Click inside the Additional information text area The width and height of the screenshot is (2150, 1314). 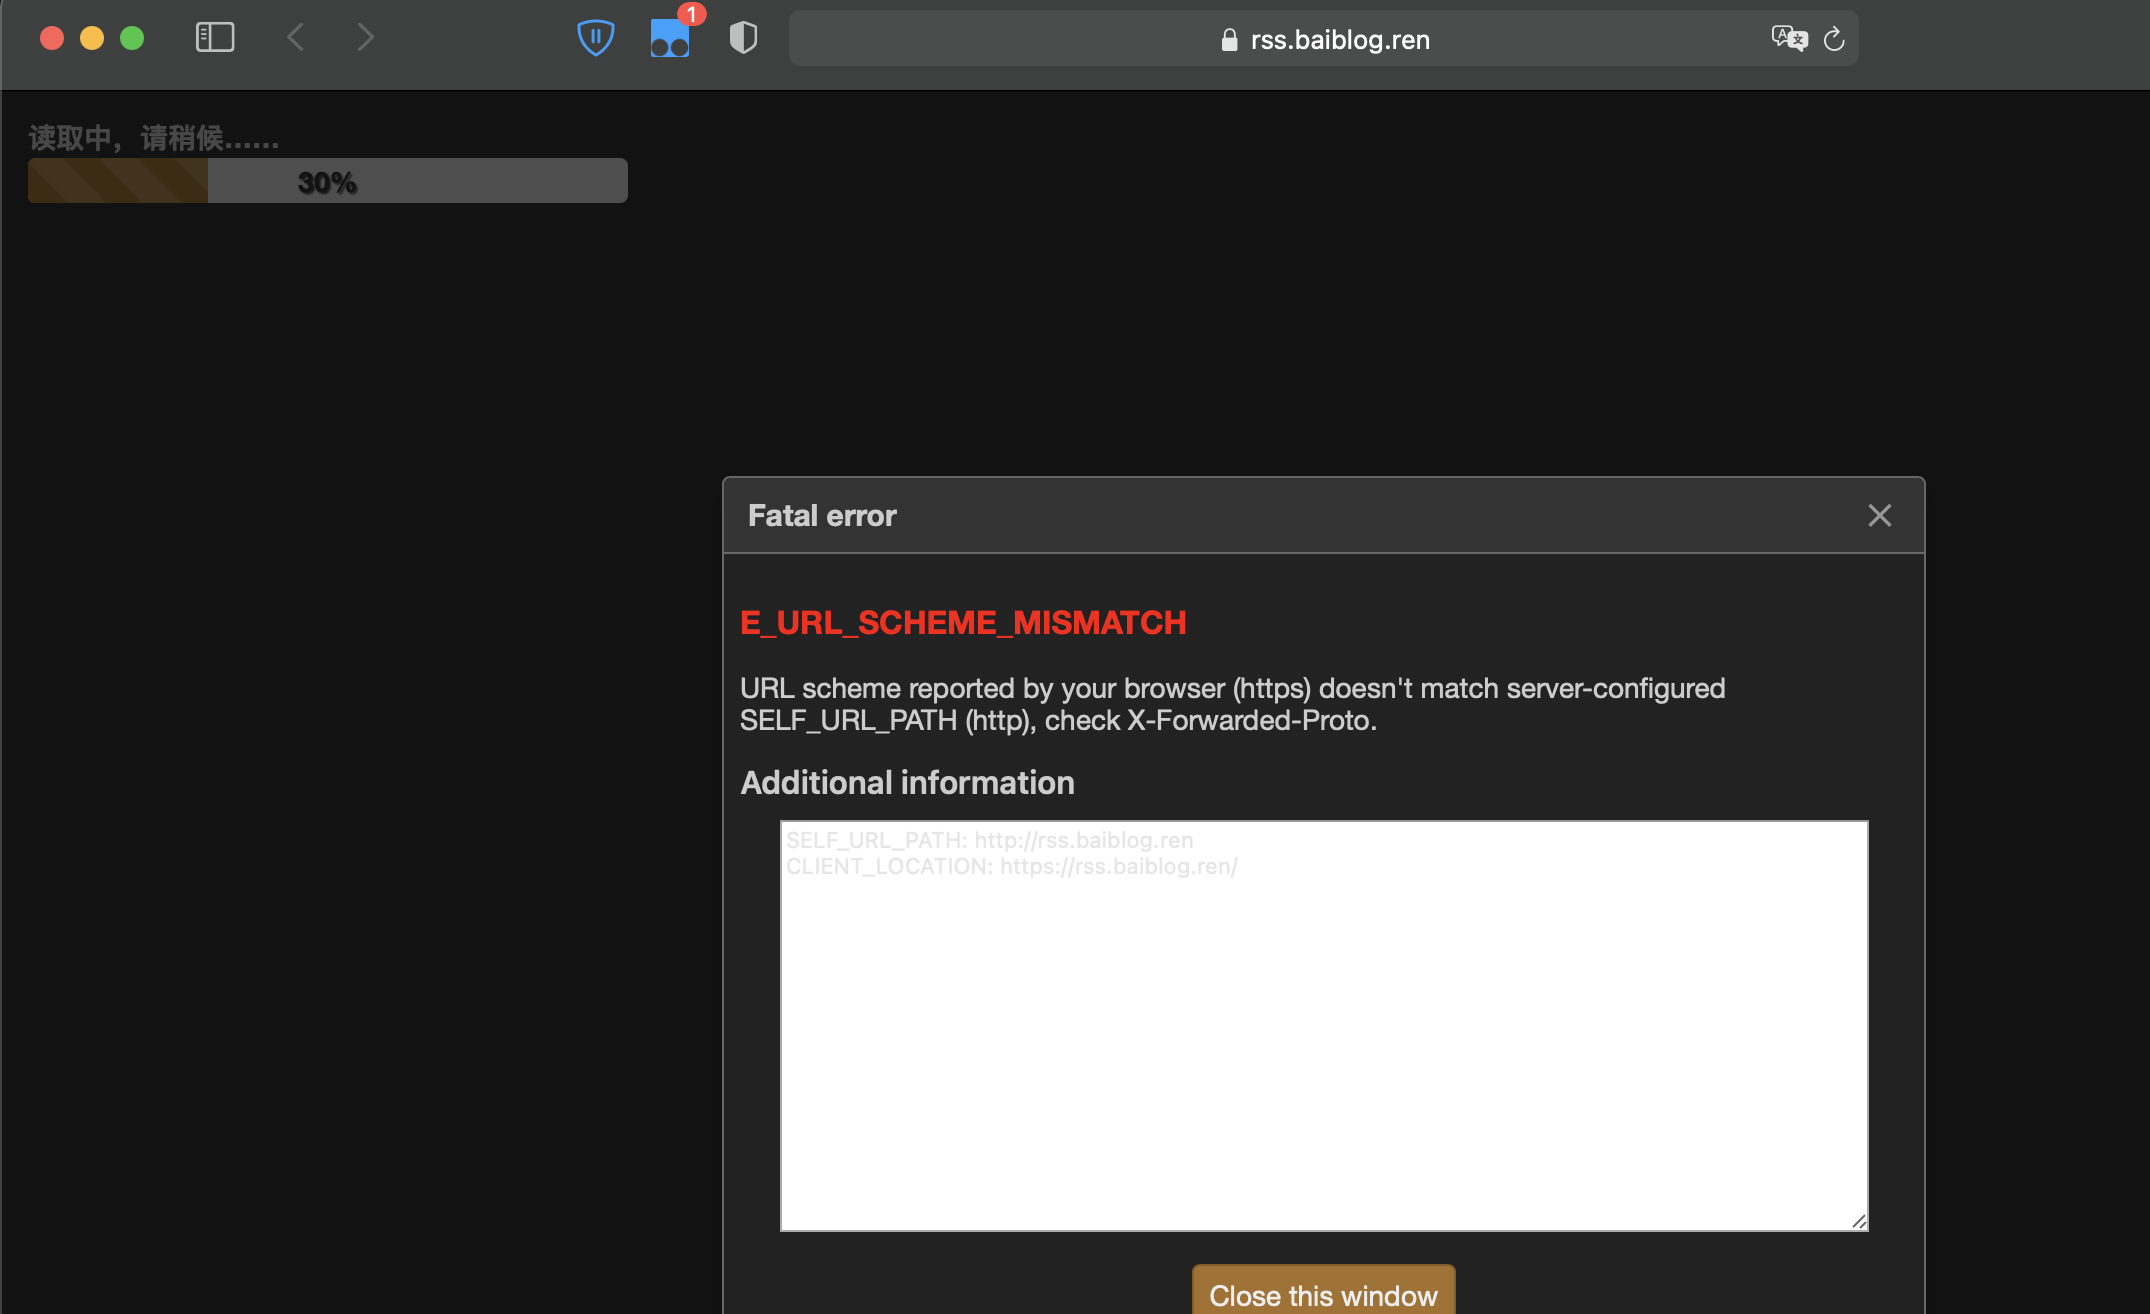tap(1324, 1026)
